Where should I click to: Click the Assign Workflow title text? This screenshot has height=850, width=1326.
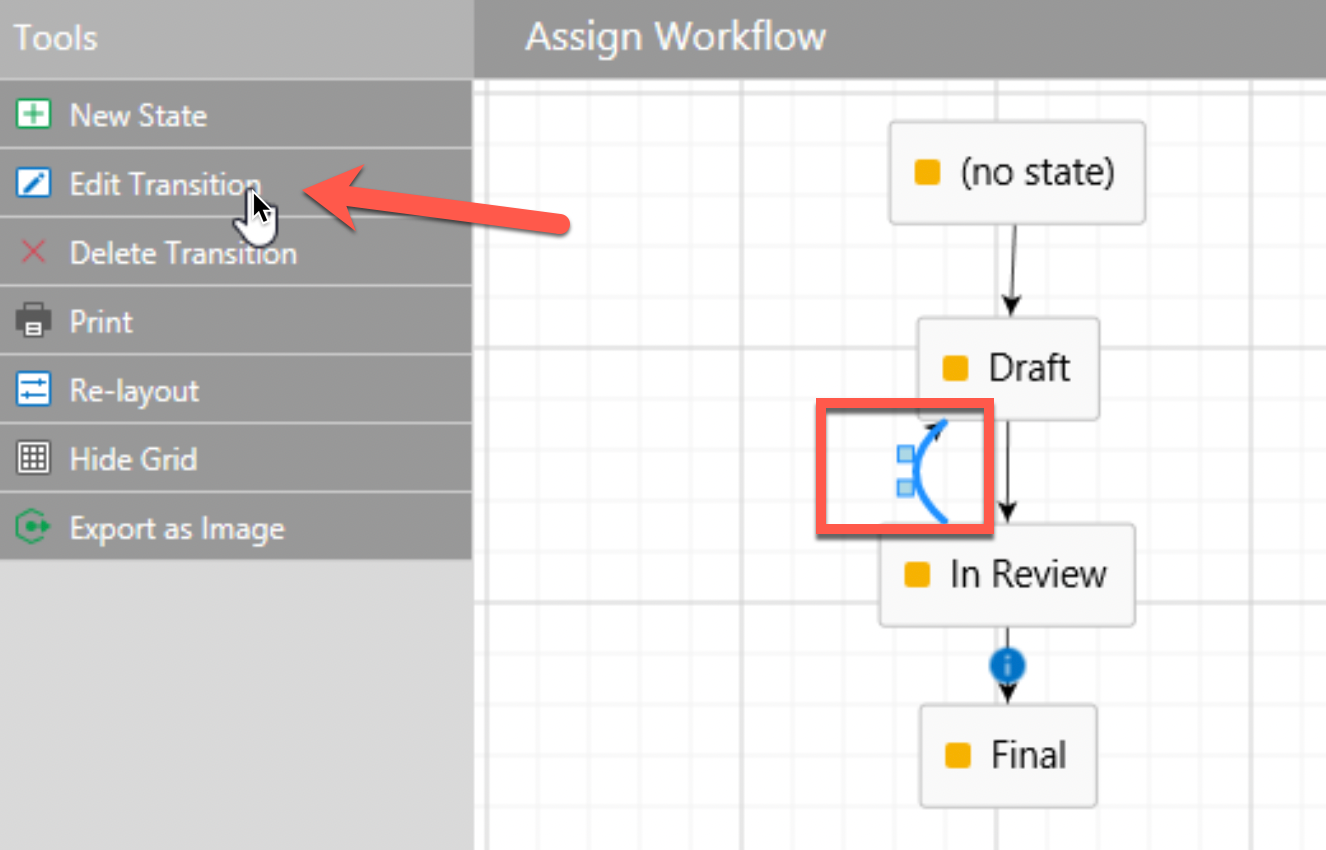[676, 38]
